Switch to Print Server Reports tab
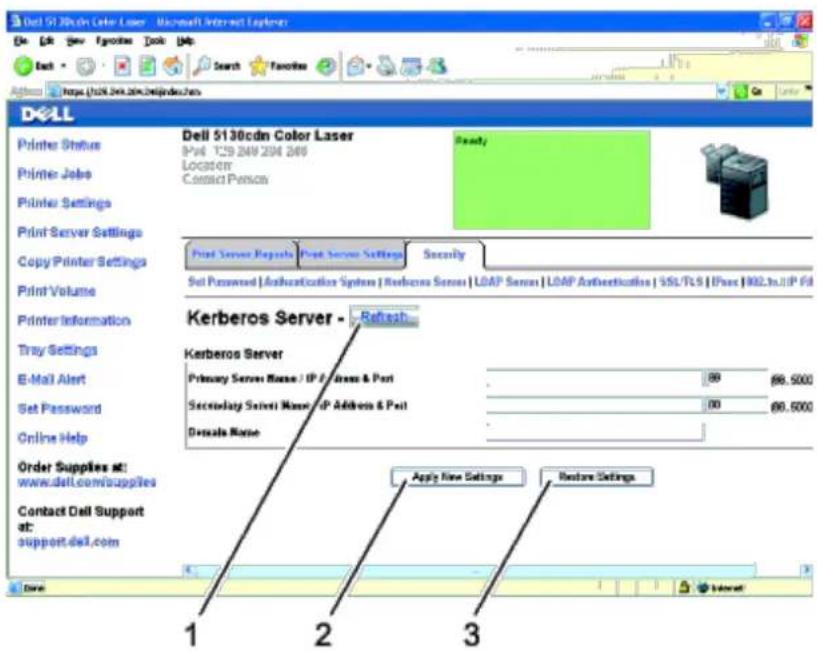The height and width of the screenshot is (651, 817). click(x=242, y=255)
